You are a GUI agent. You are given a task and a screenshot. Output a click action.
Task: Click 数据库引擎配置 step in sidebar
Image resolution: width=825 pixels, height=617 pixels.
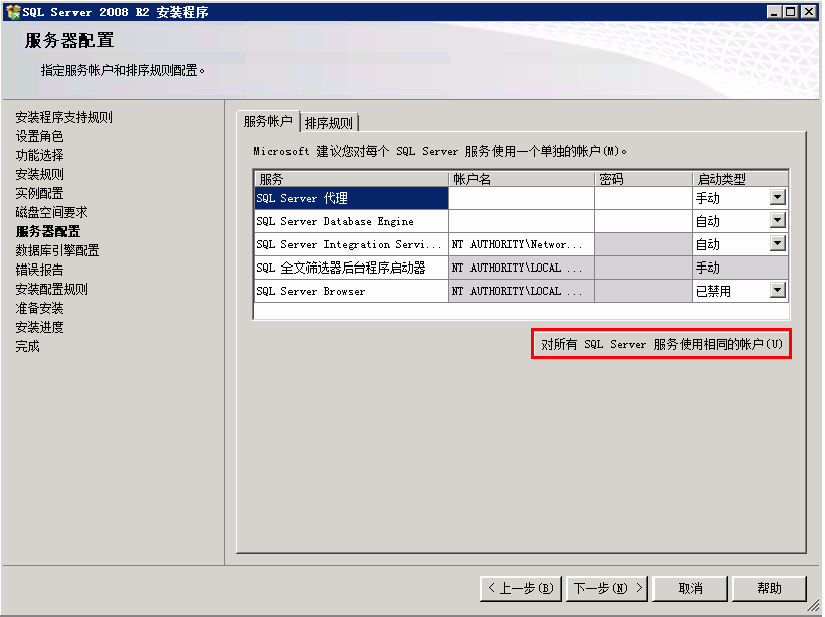point(57,250)
